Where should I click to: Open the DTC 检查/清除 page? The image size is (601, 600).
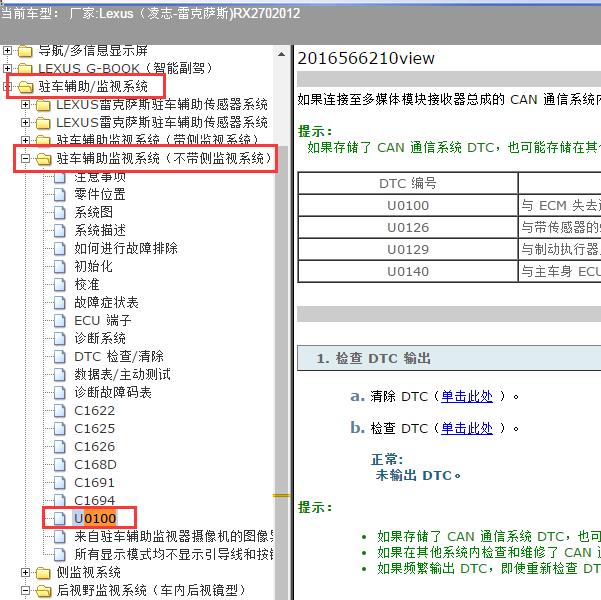pos(119,357)
